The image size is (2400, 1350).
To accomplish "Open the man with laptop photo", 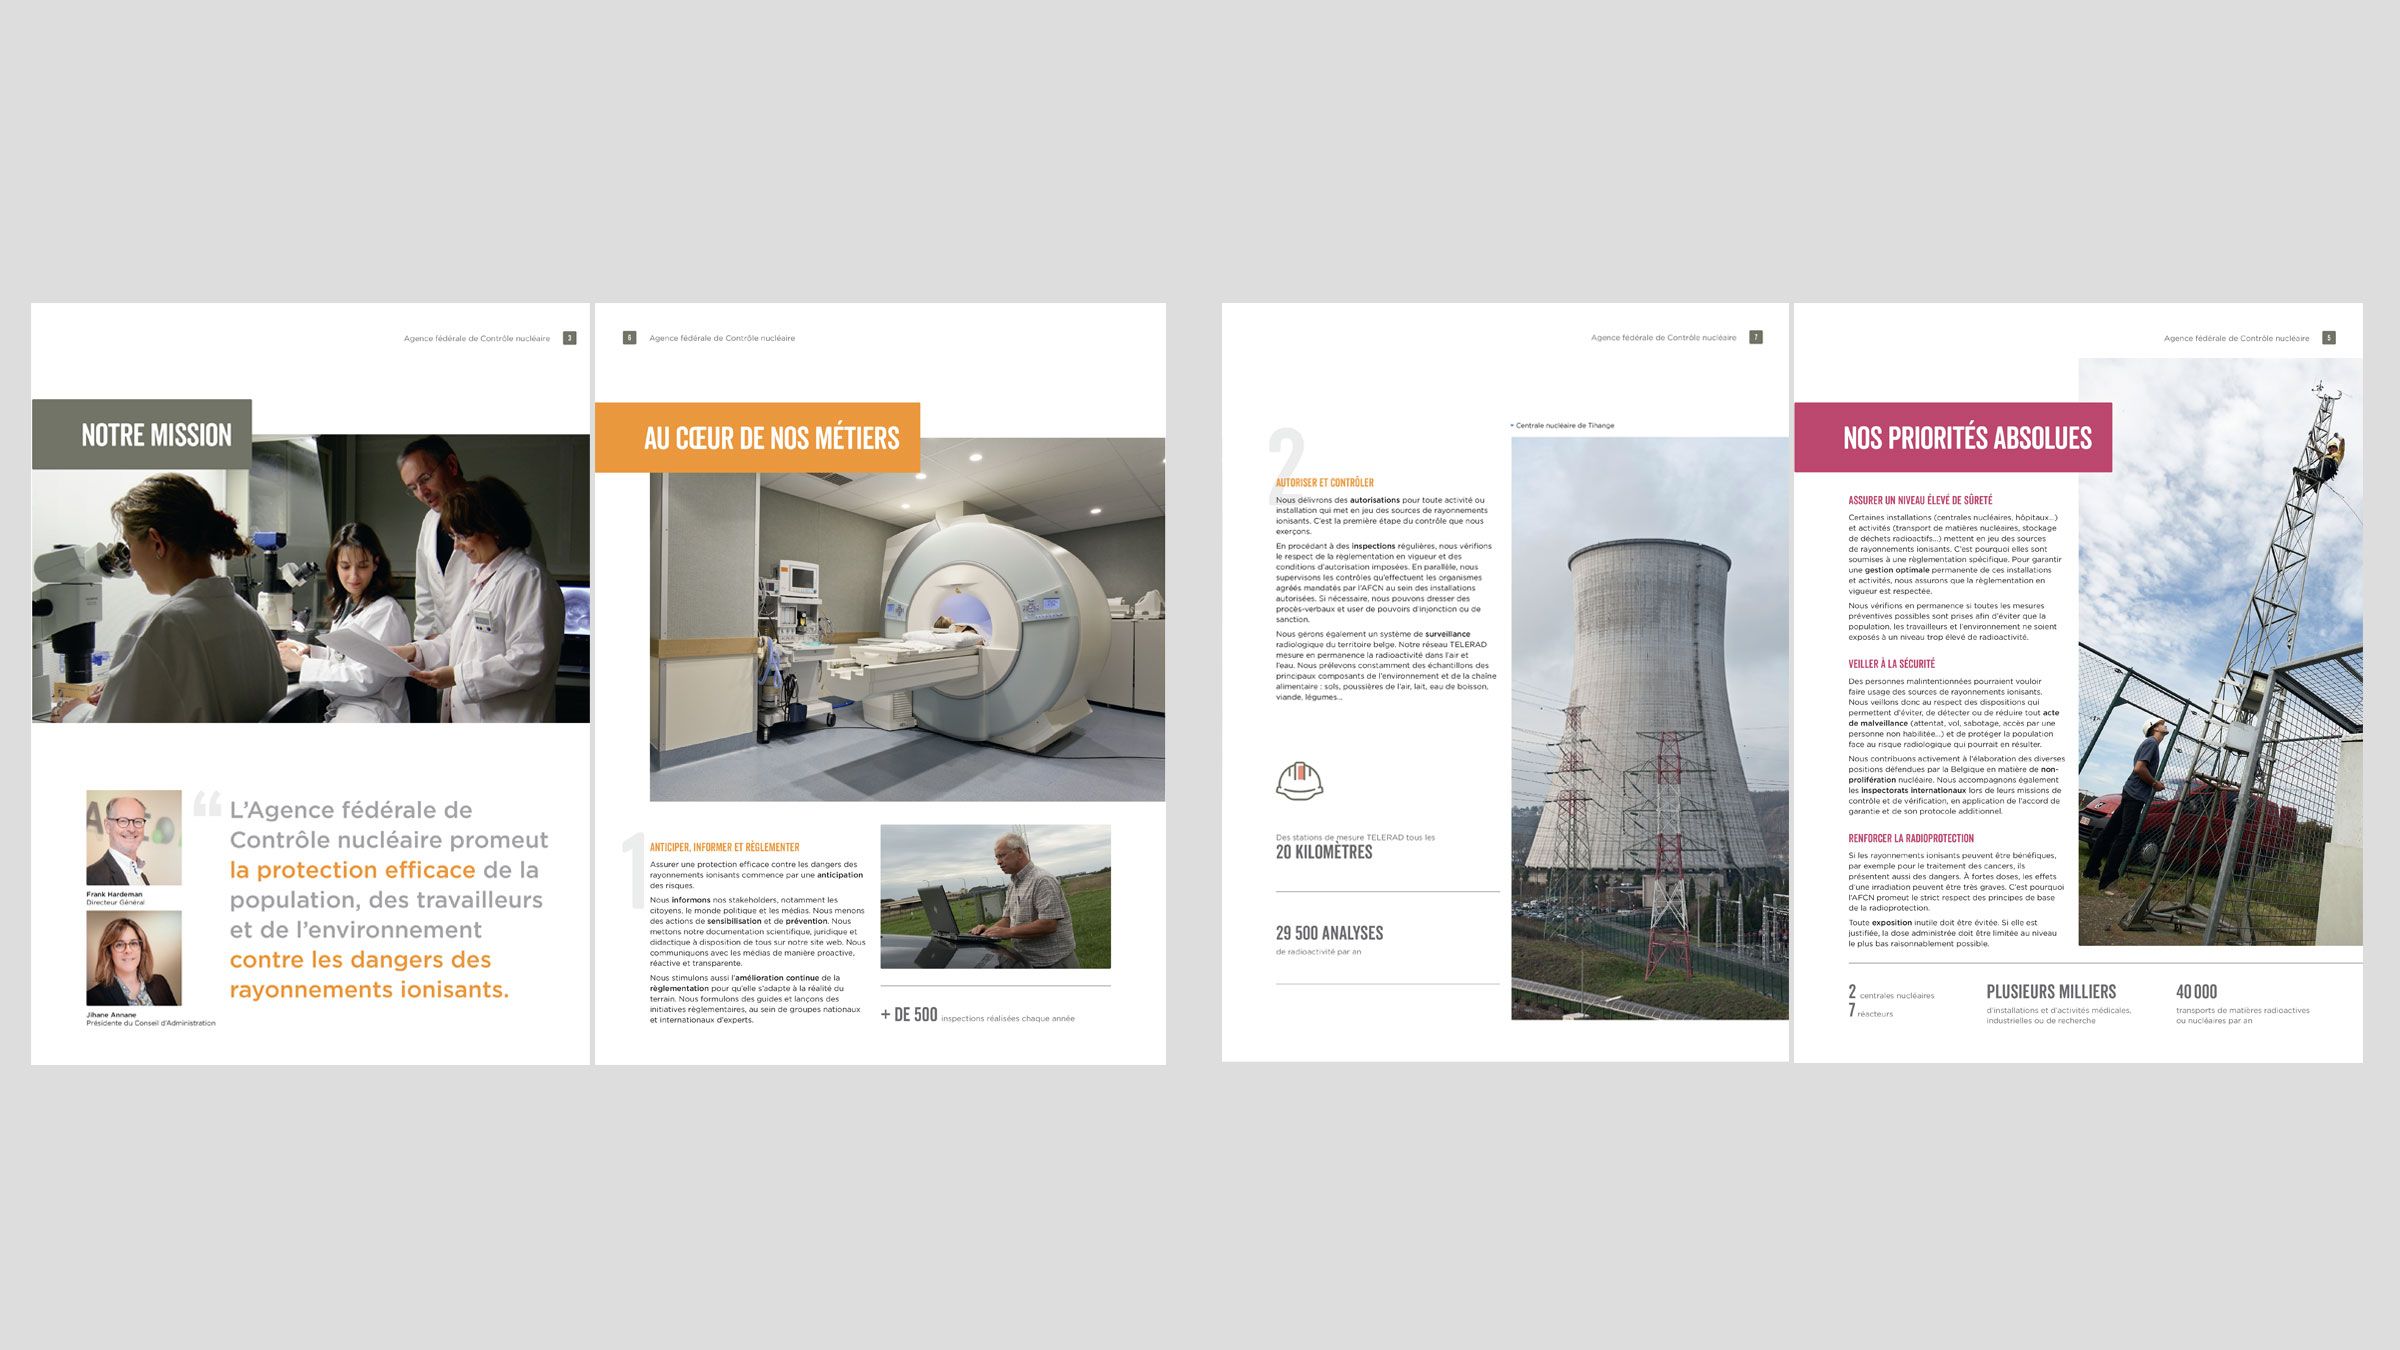I will (x=995, y=896).
